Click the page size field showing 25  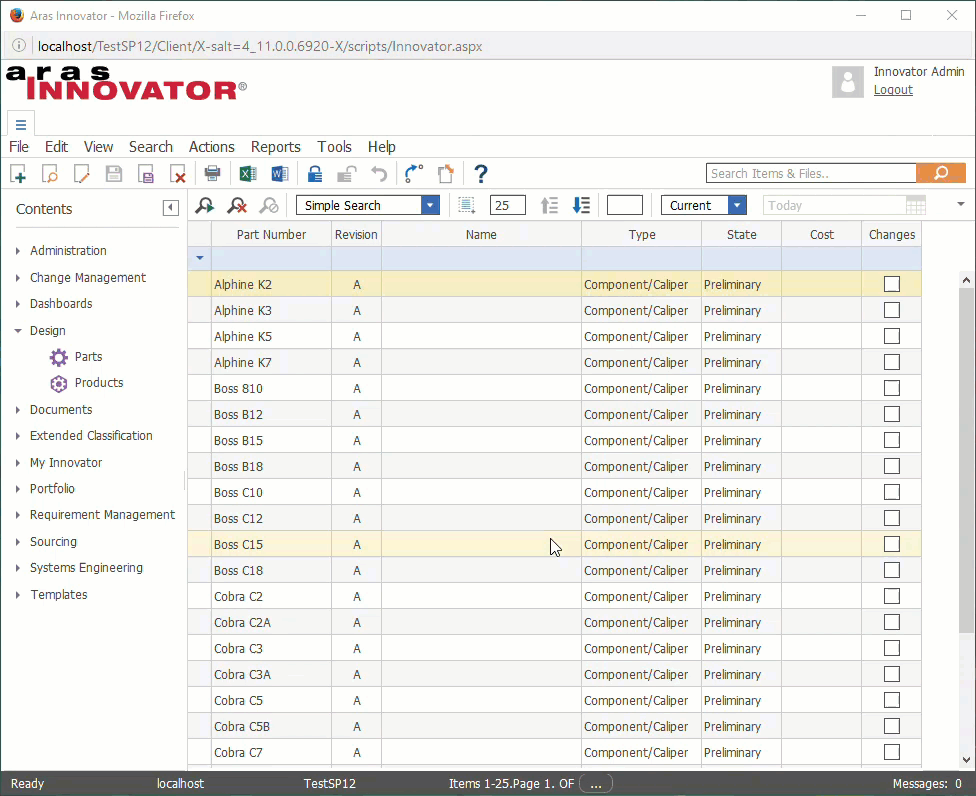click(x=507, y=205)
